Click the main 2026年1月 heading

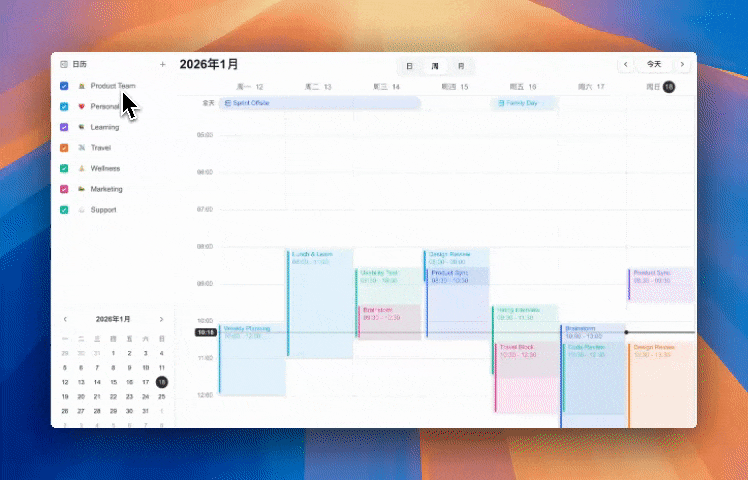(x=209, y=64)
